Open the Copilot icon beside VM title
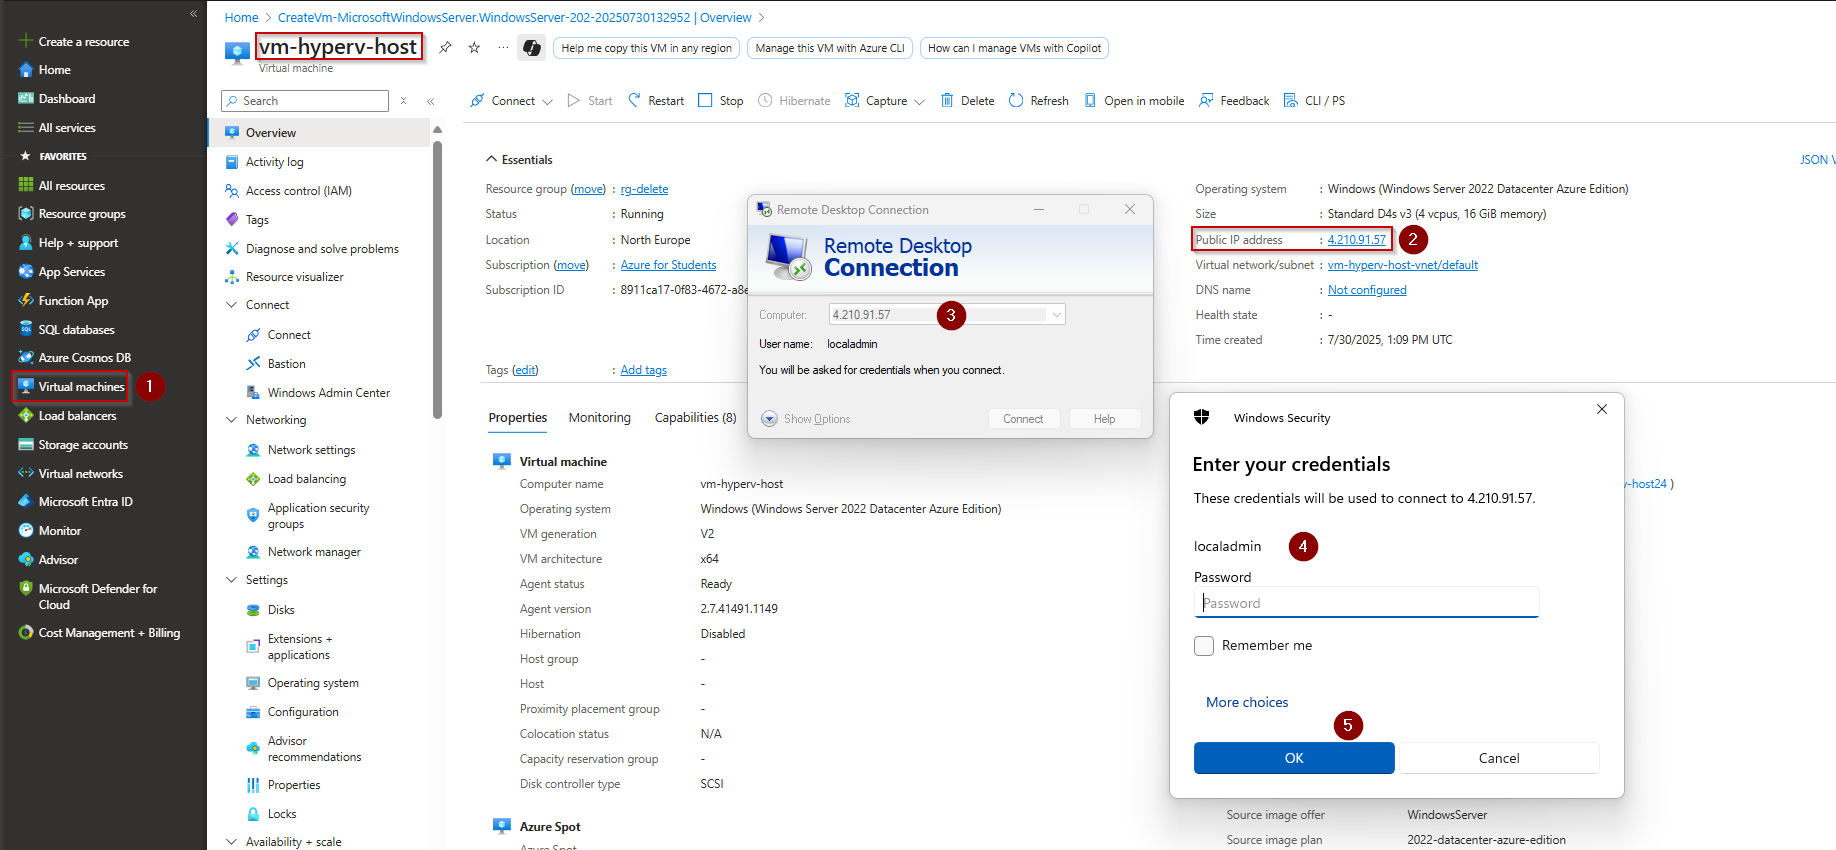Screen dimensions: 1836x850 [x=532, y=48]
